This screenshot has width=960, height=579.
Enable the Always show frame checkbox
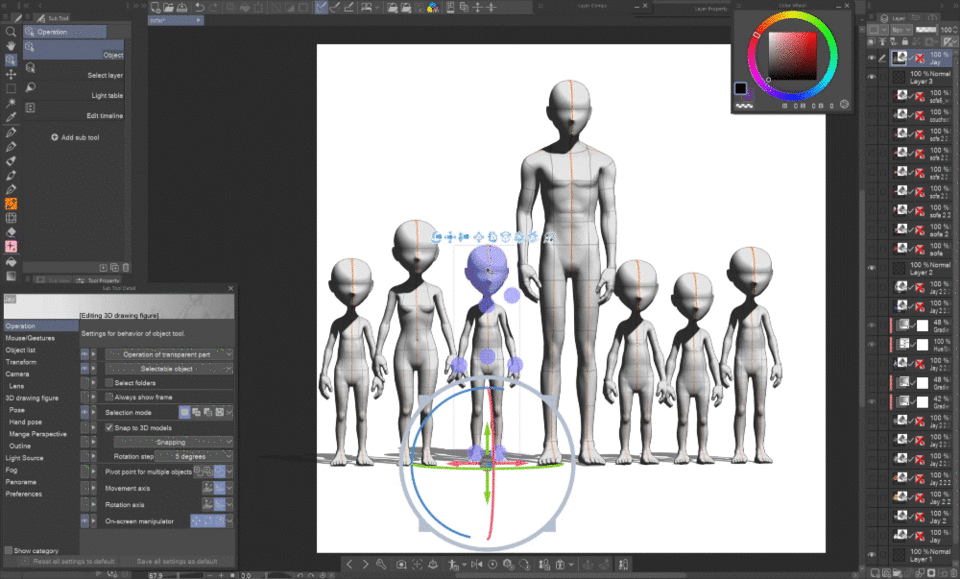(109, 397)
